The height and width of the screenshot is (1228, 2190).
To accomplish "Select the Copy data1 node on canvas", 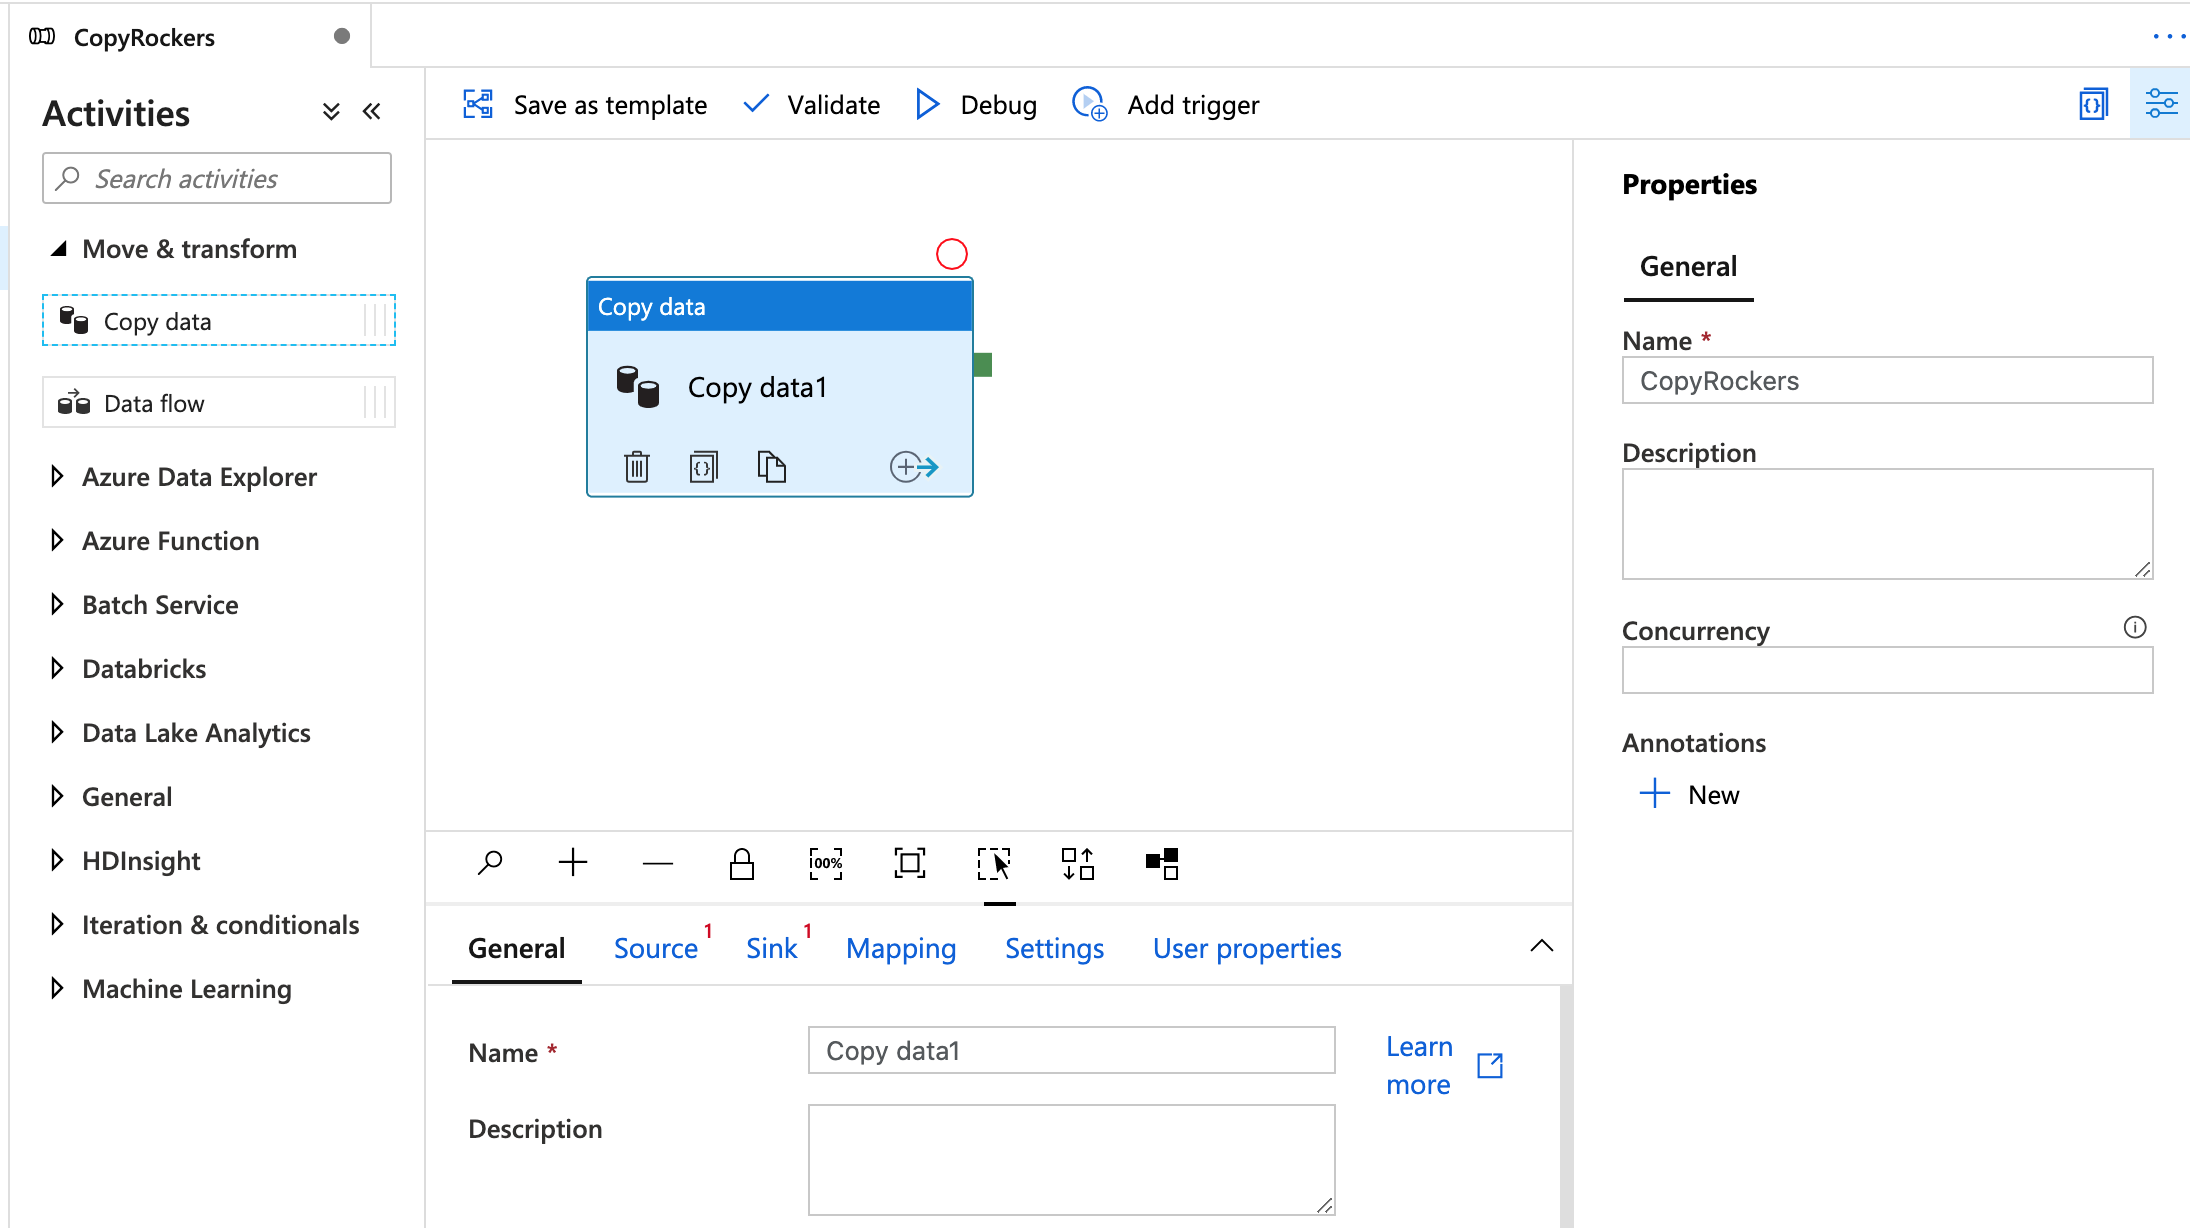I will tap(779, 387).
